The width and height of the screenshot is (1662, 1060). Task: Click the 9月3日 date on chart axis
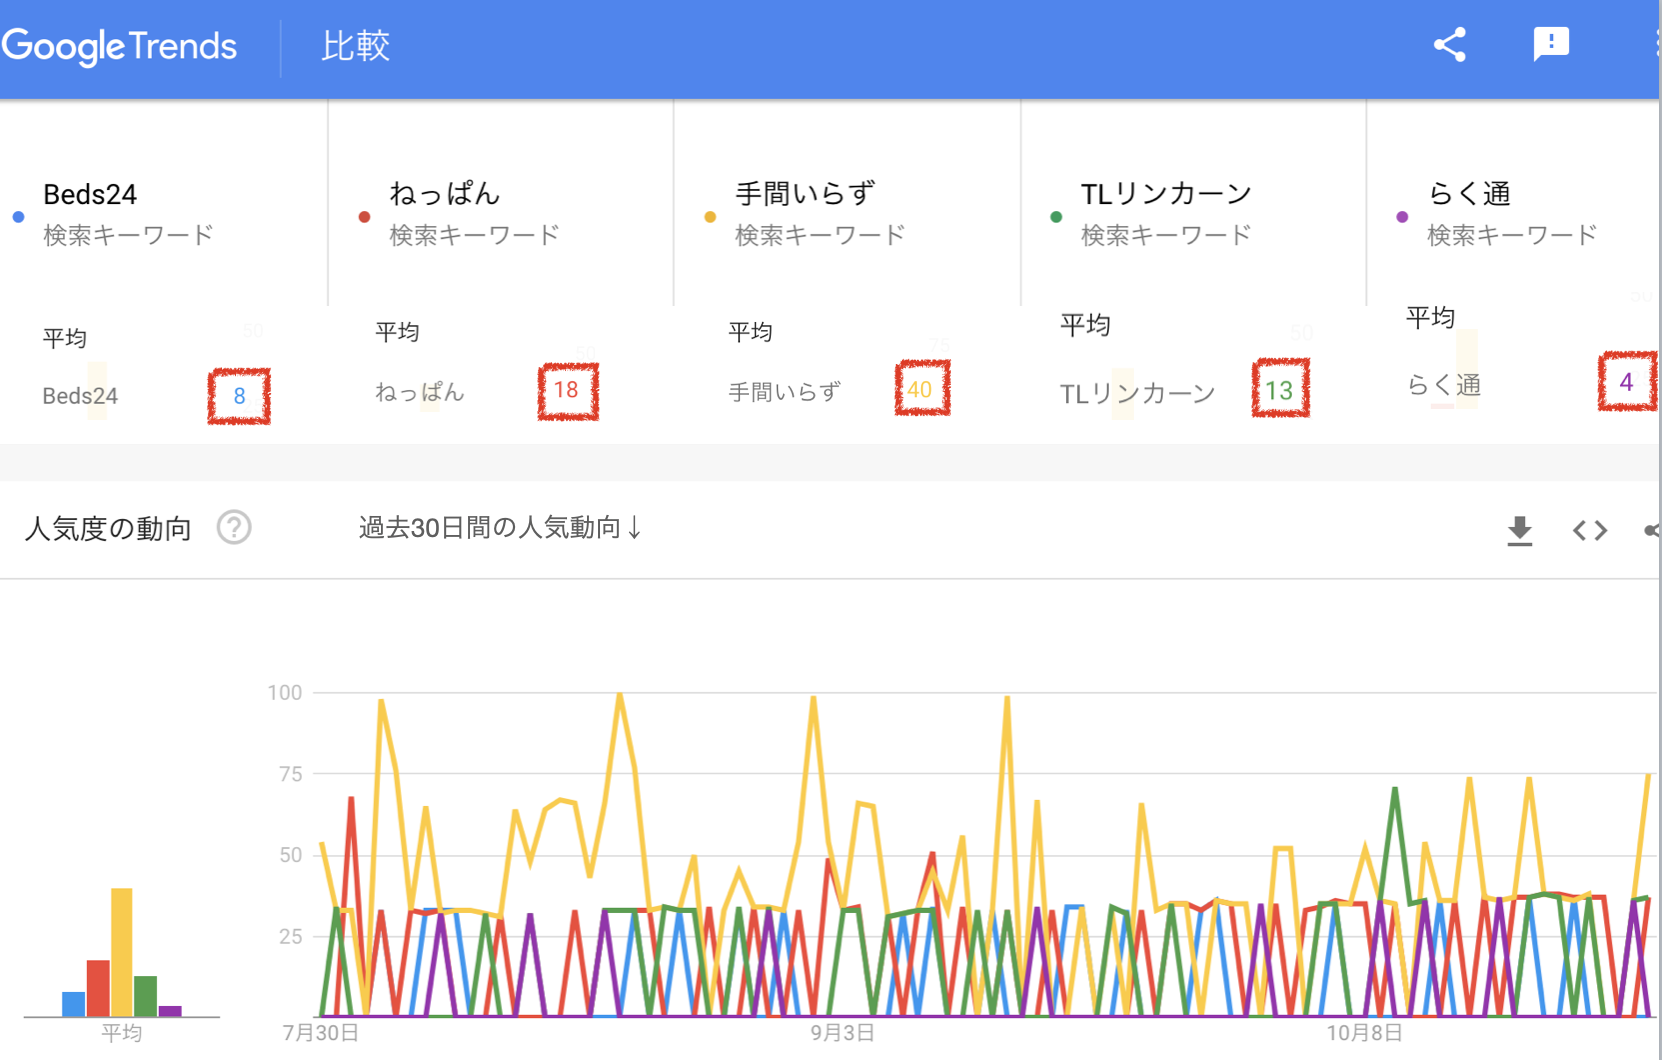(x=842, y=1033)
